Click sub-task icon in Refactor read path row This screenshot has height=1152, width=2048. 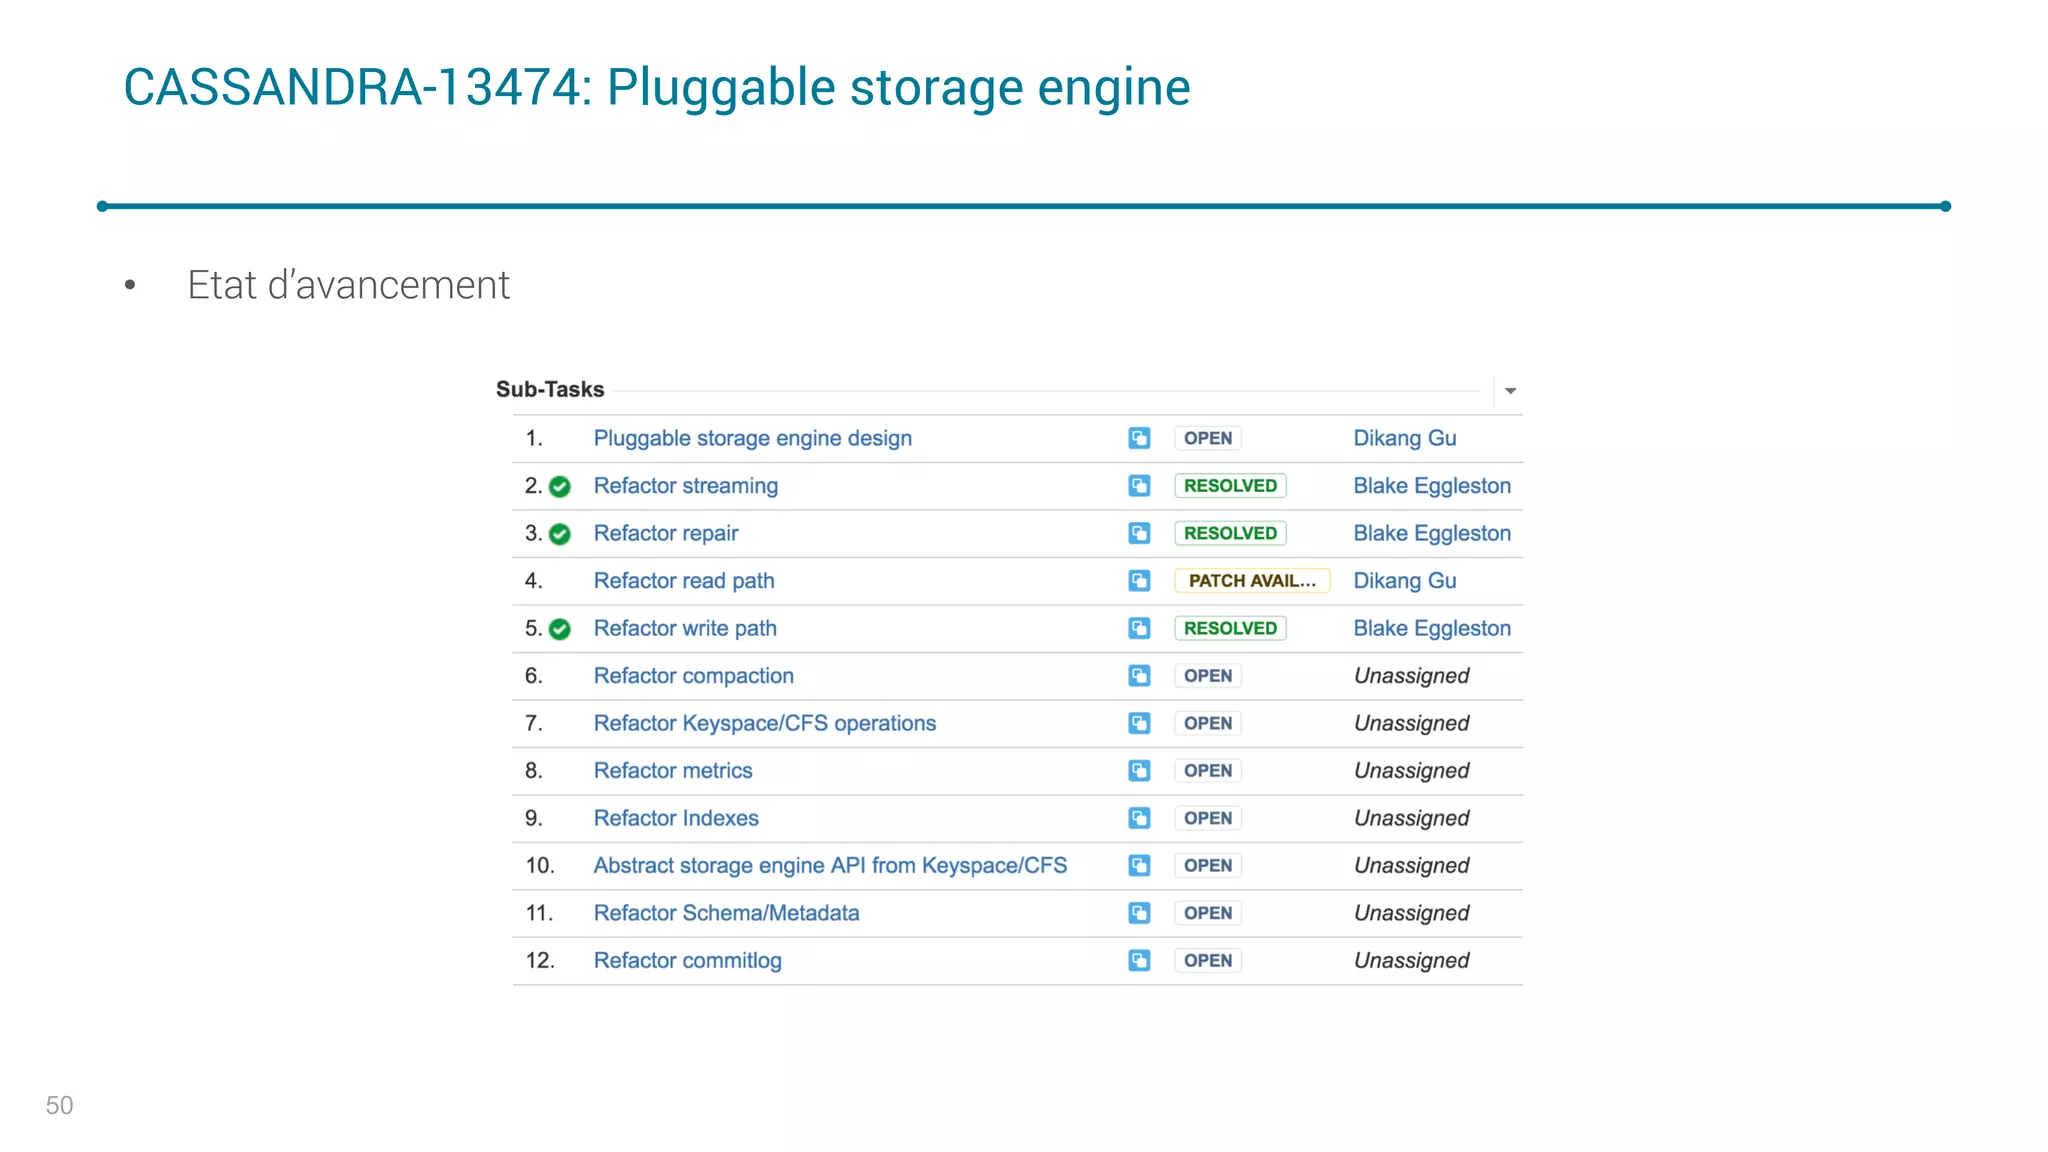point(1139,581)
